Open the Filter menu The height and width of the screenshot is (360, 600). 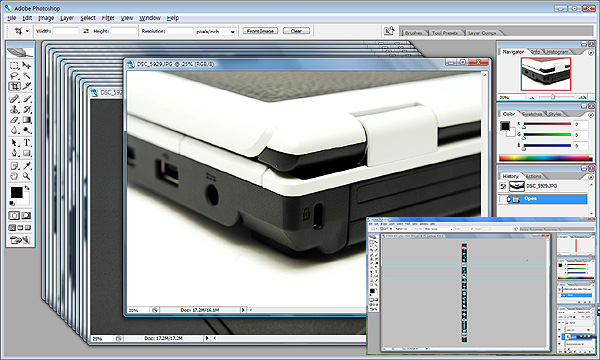(108, 18)
